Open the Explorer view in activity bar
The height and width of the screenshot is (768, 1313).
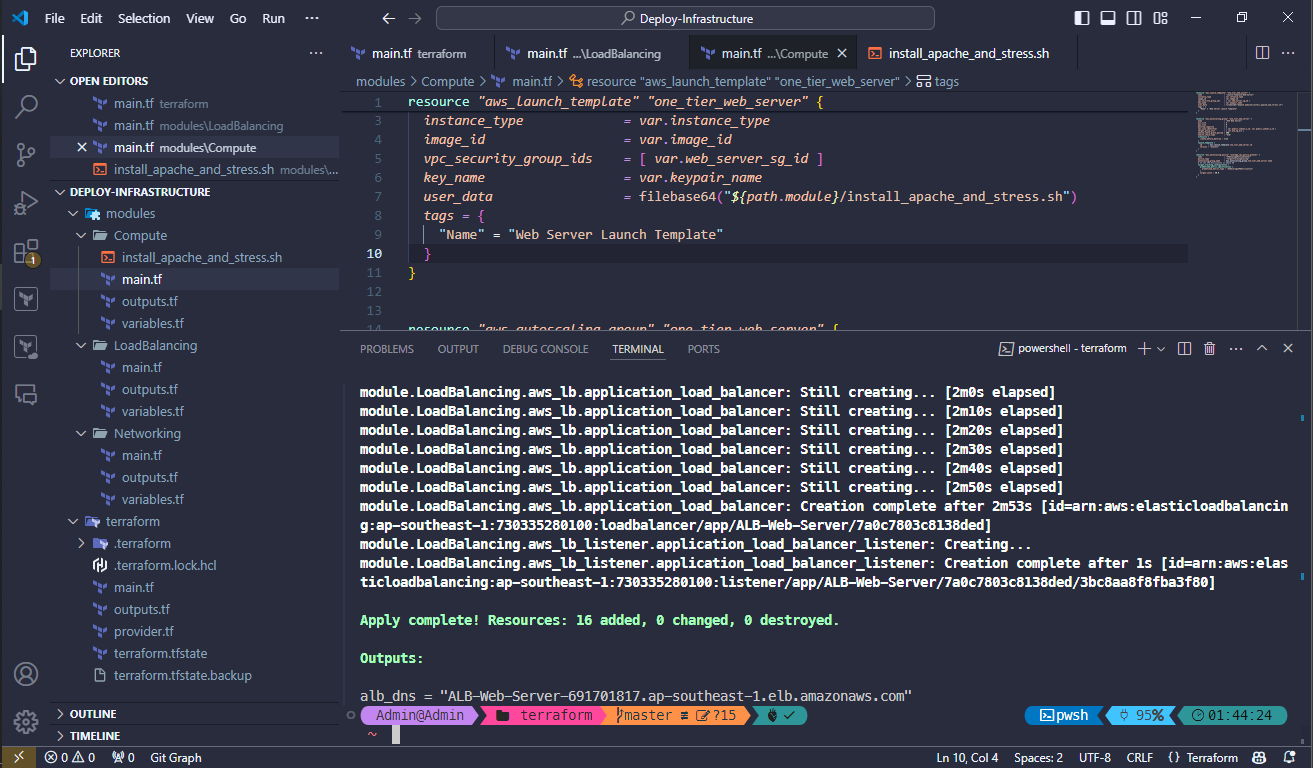pos(26,60)
